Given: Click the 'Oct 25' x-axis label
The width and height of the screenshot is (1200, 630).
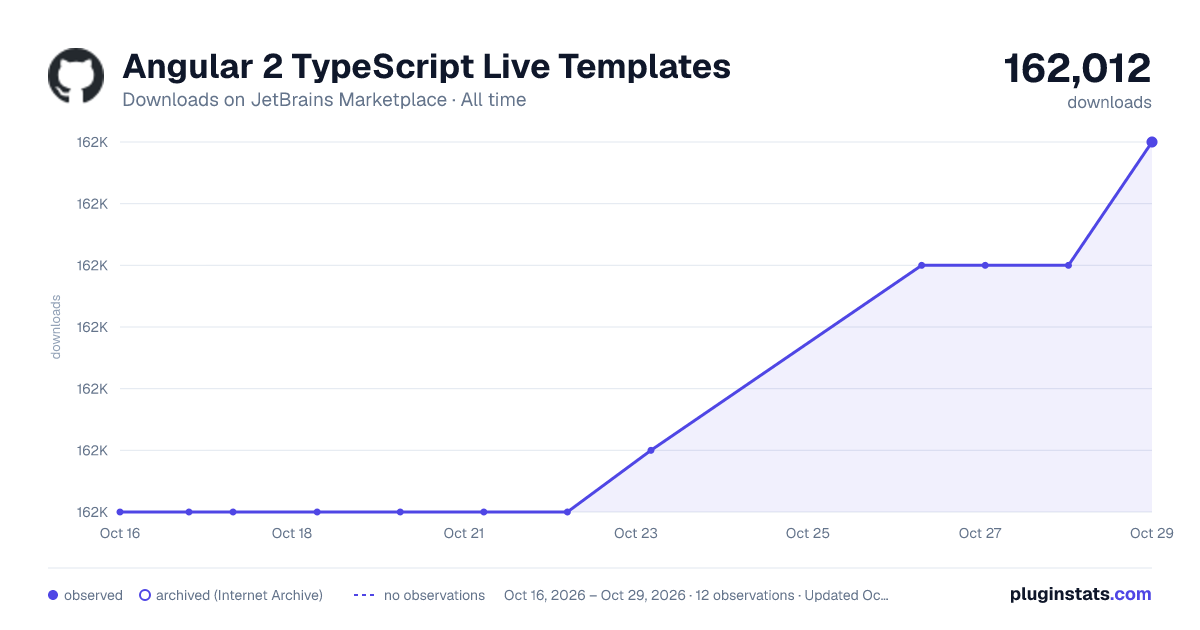Looking at the screenshot, I should coord(808,533).
